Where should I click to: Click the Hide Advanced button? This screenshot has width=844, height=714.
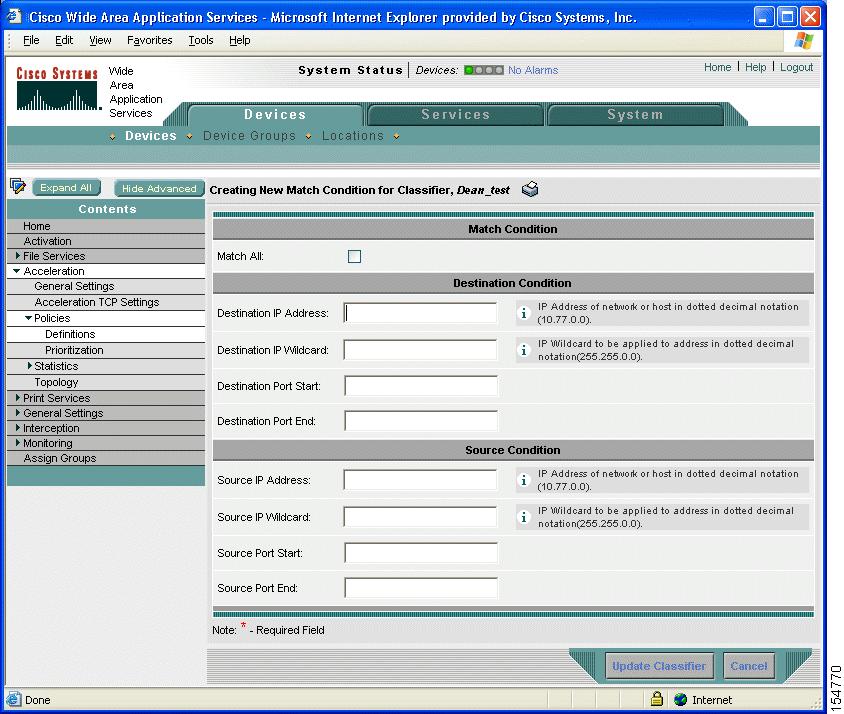coord(159,188)
